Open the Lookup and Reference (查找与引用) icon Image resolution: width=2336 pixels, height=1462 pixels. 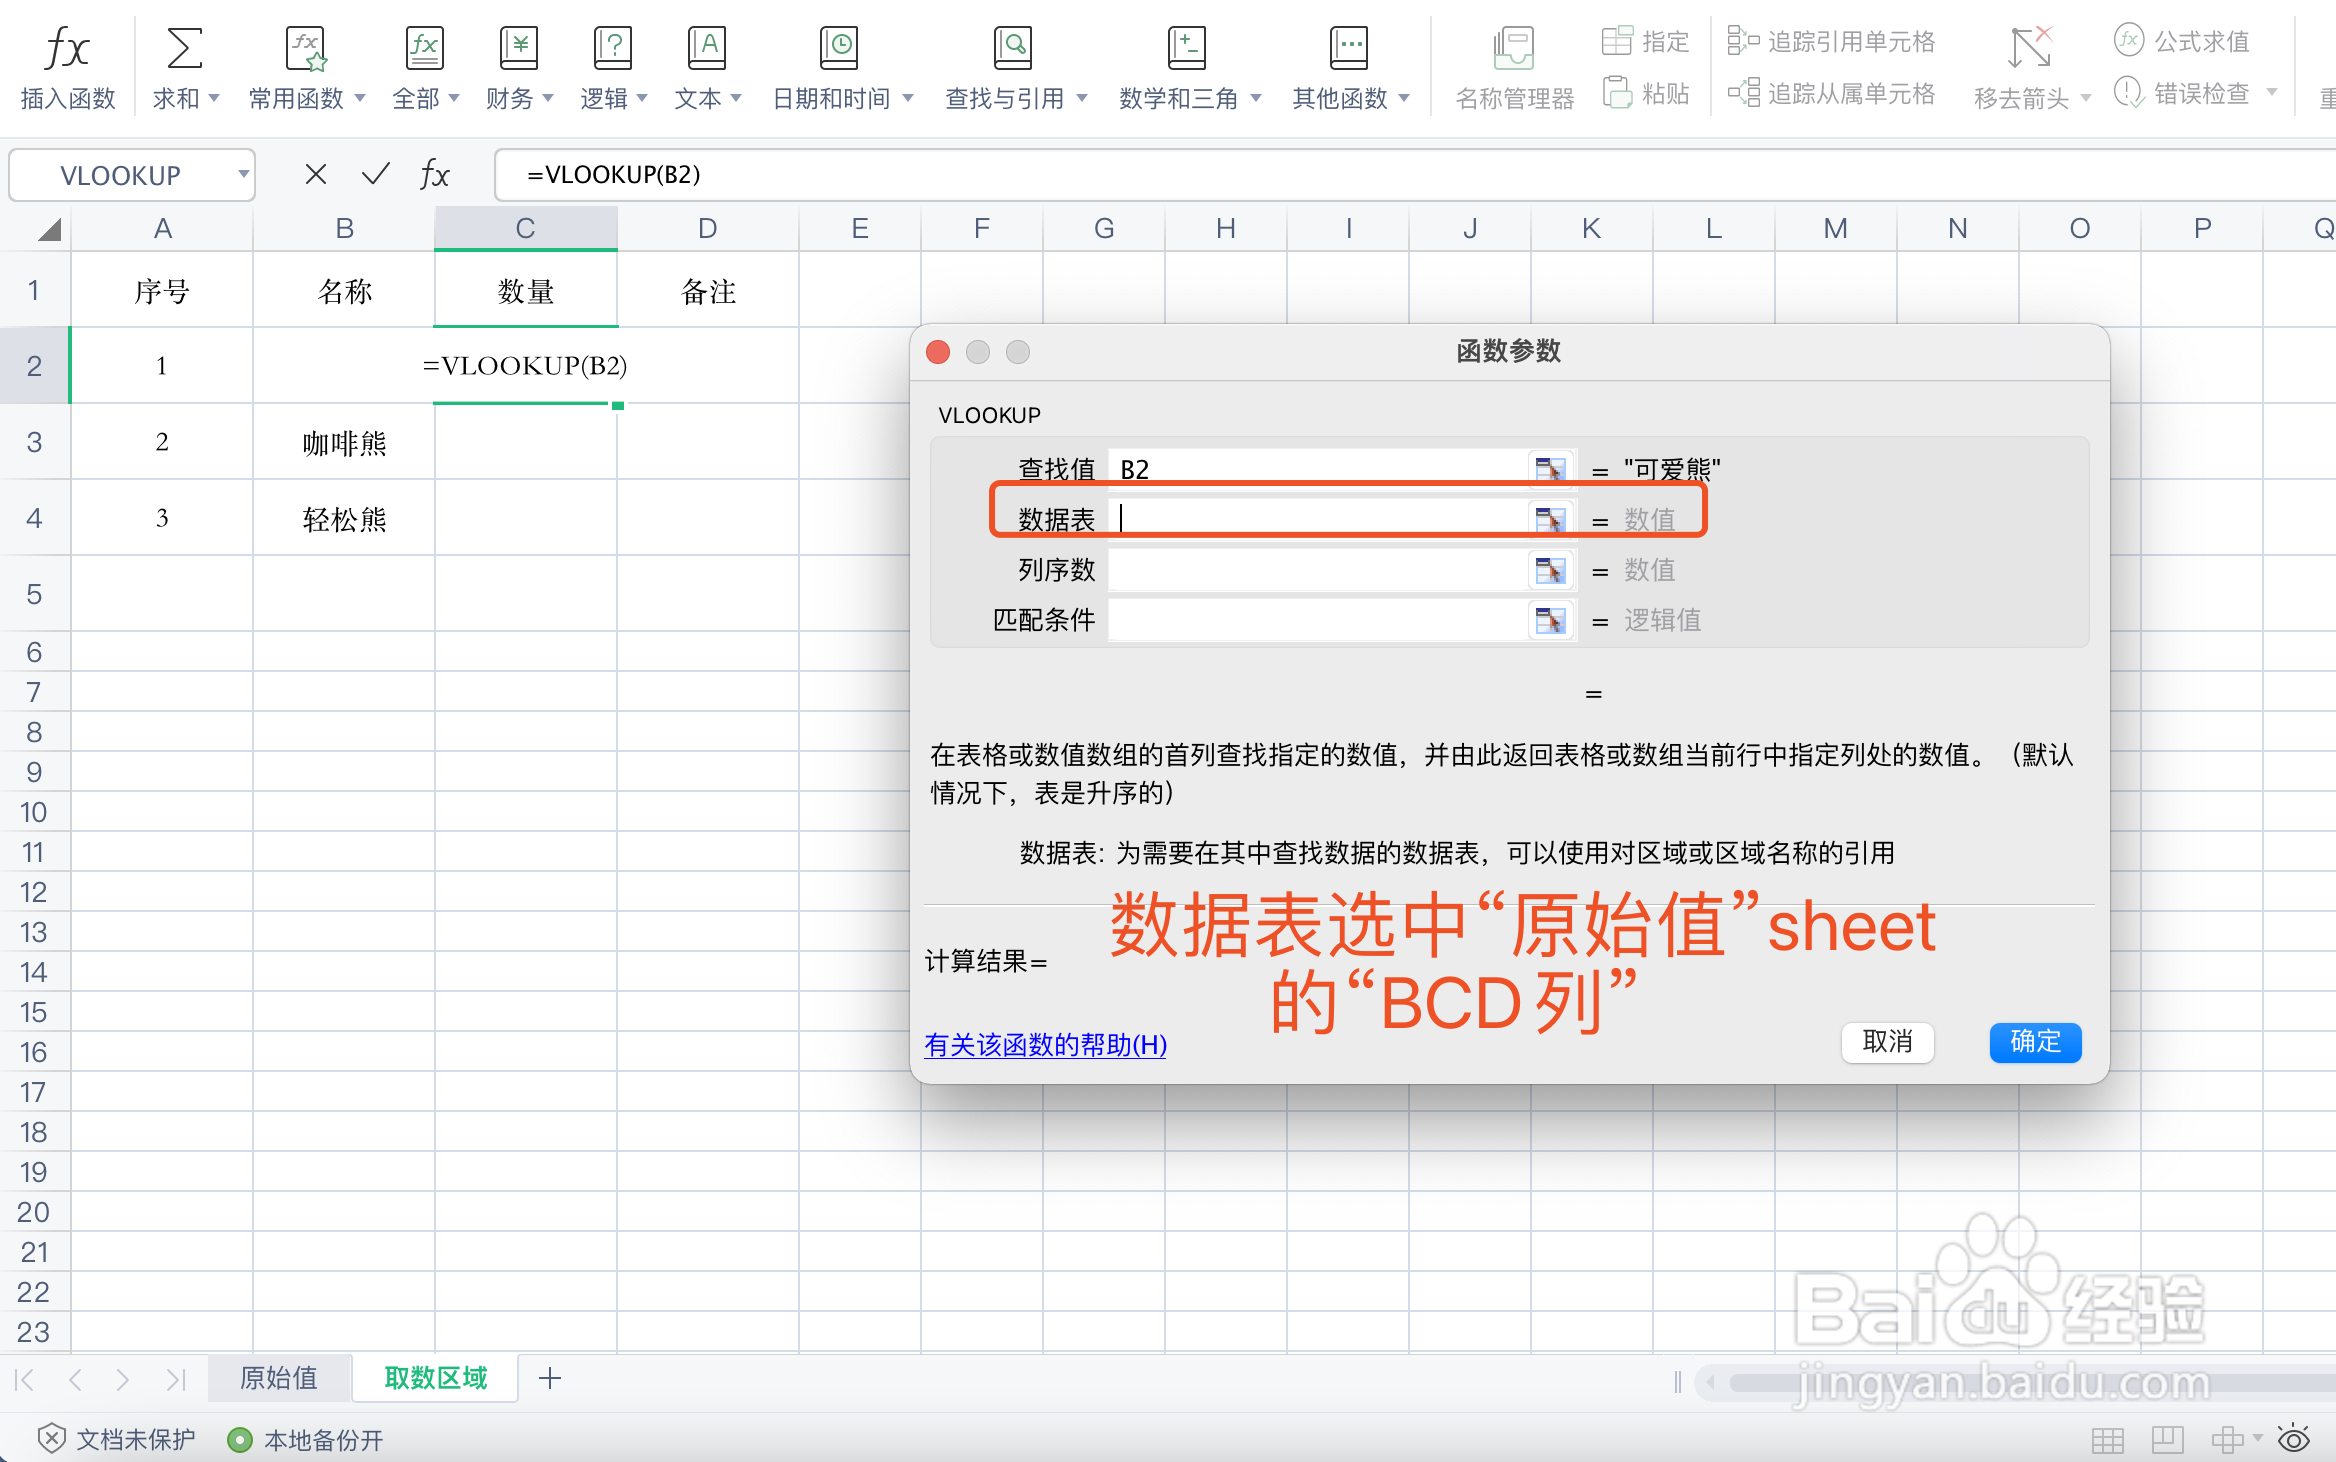[1013, 48]
